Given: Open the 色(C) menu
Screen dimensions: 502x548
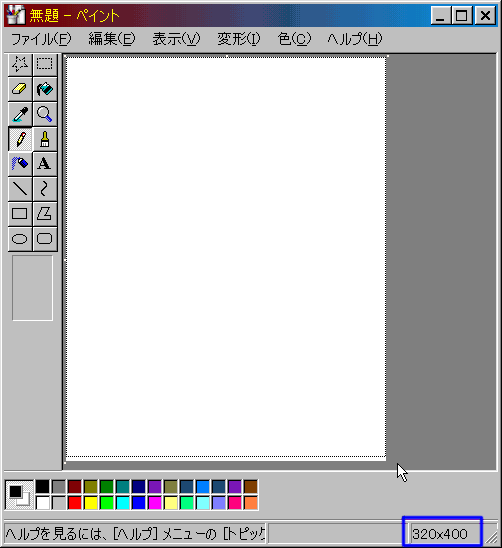Looking at the screenshot, I should pyautogui.click(x=294, y=39).
